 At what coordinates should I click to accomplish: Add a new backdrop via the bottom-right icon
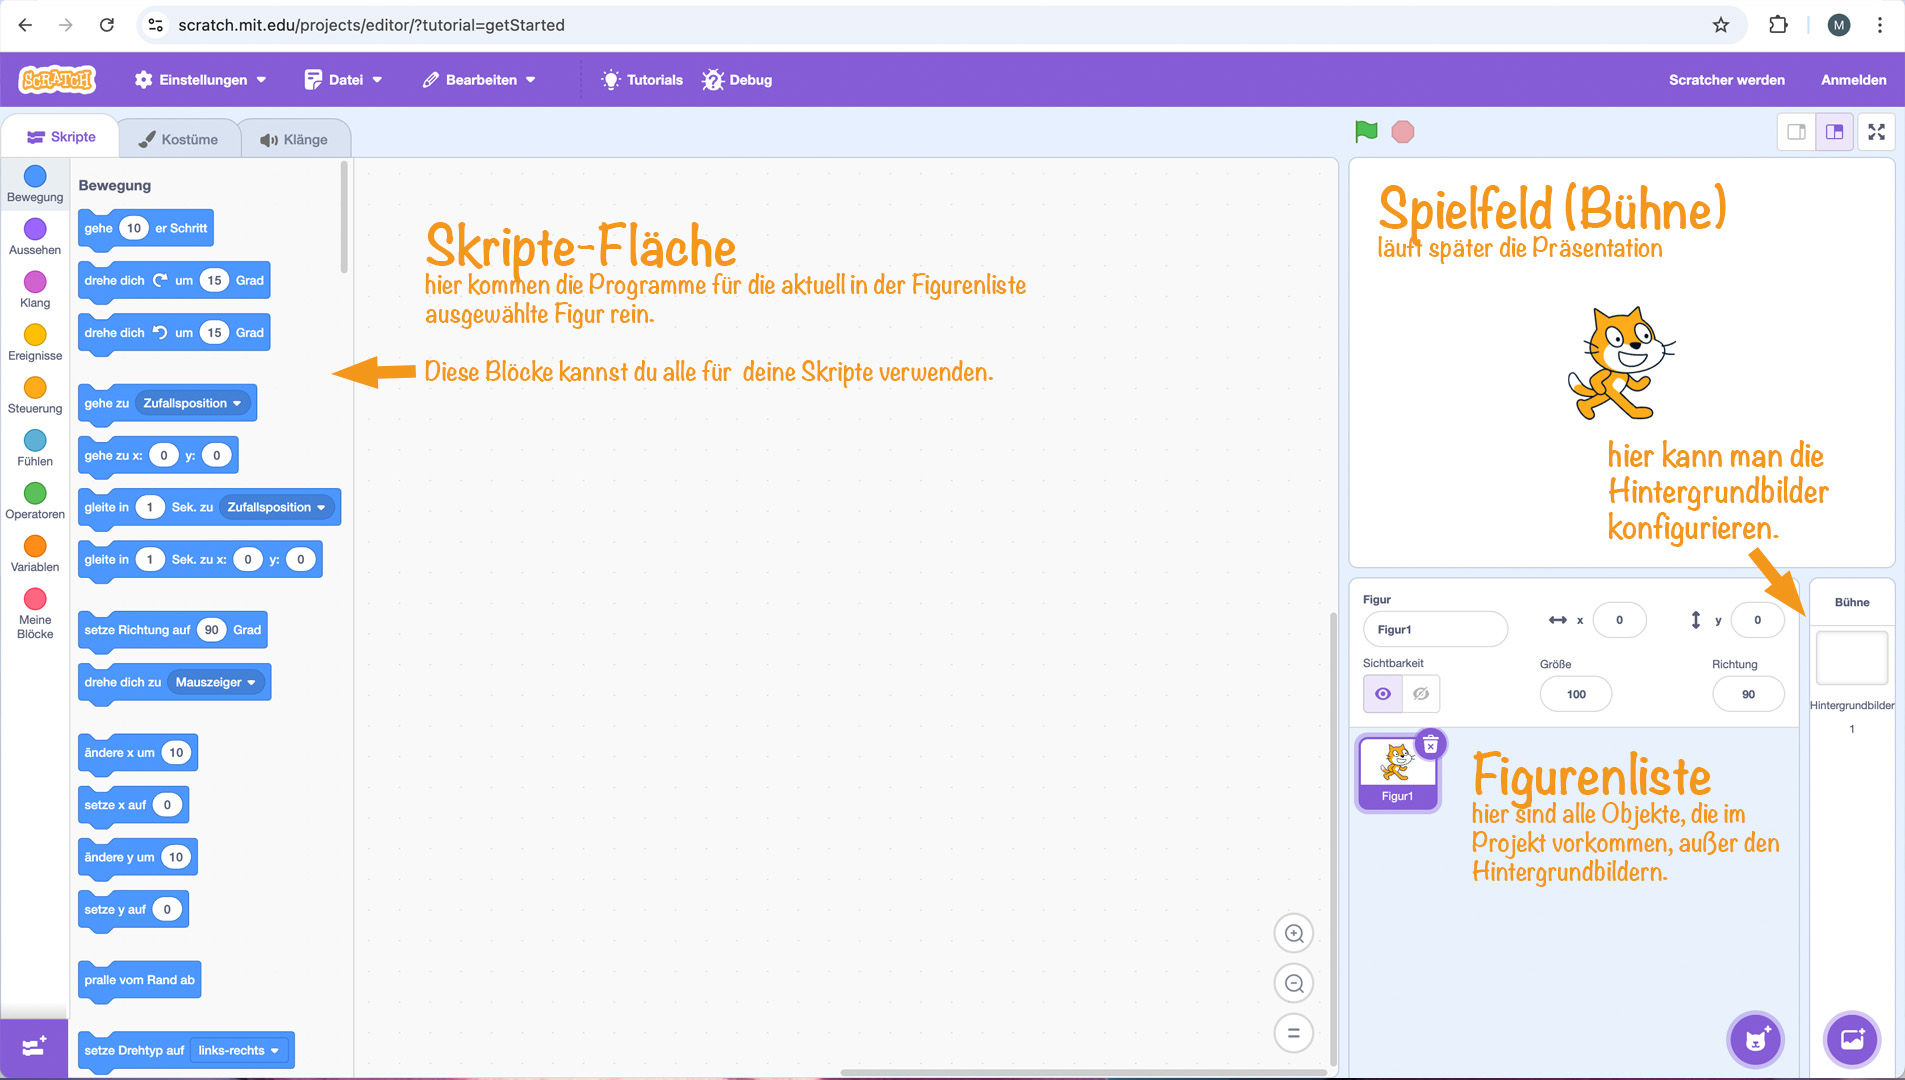tap(1852, 1039)
